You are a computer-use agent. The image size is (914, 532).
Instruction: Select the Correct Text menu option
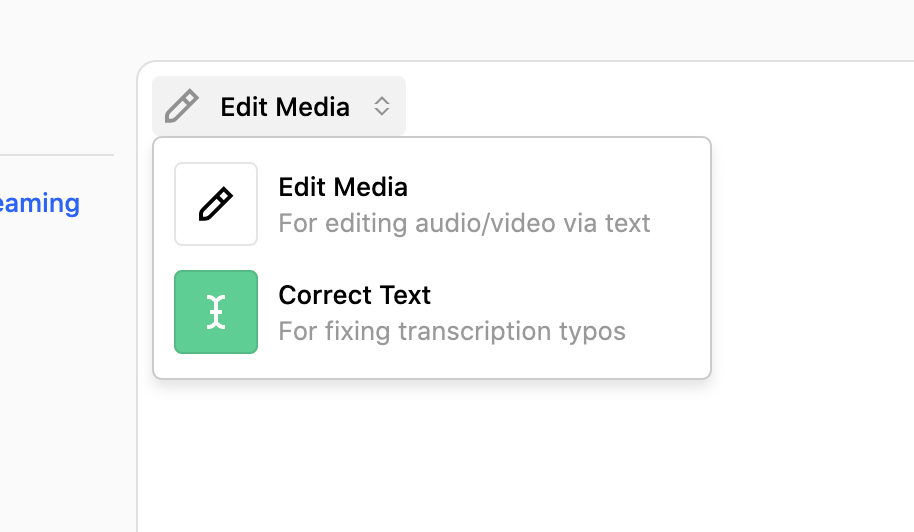tap(431, 312)
